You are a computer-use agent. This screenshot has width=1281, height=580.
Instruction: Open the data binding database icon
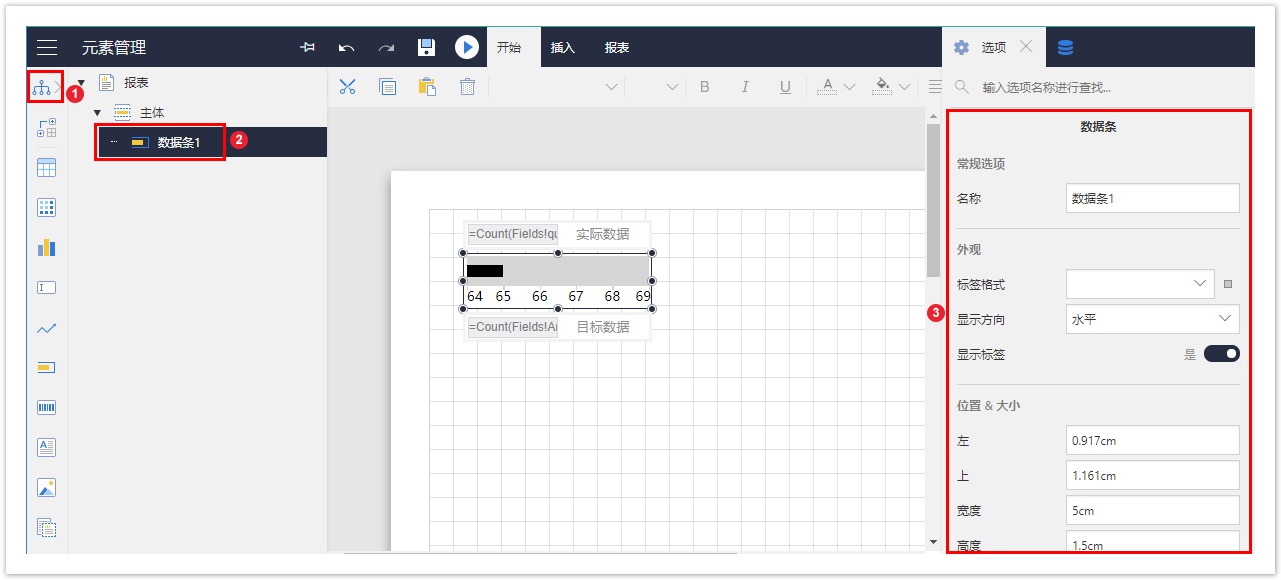click(1066, 47)
